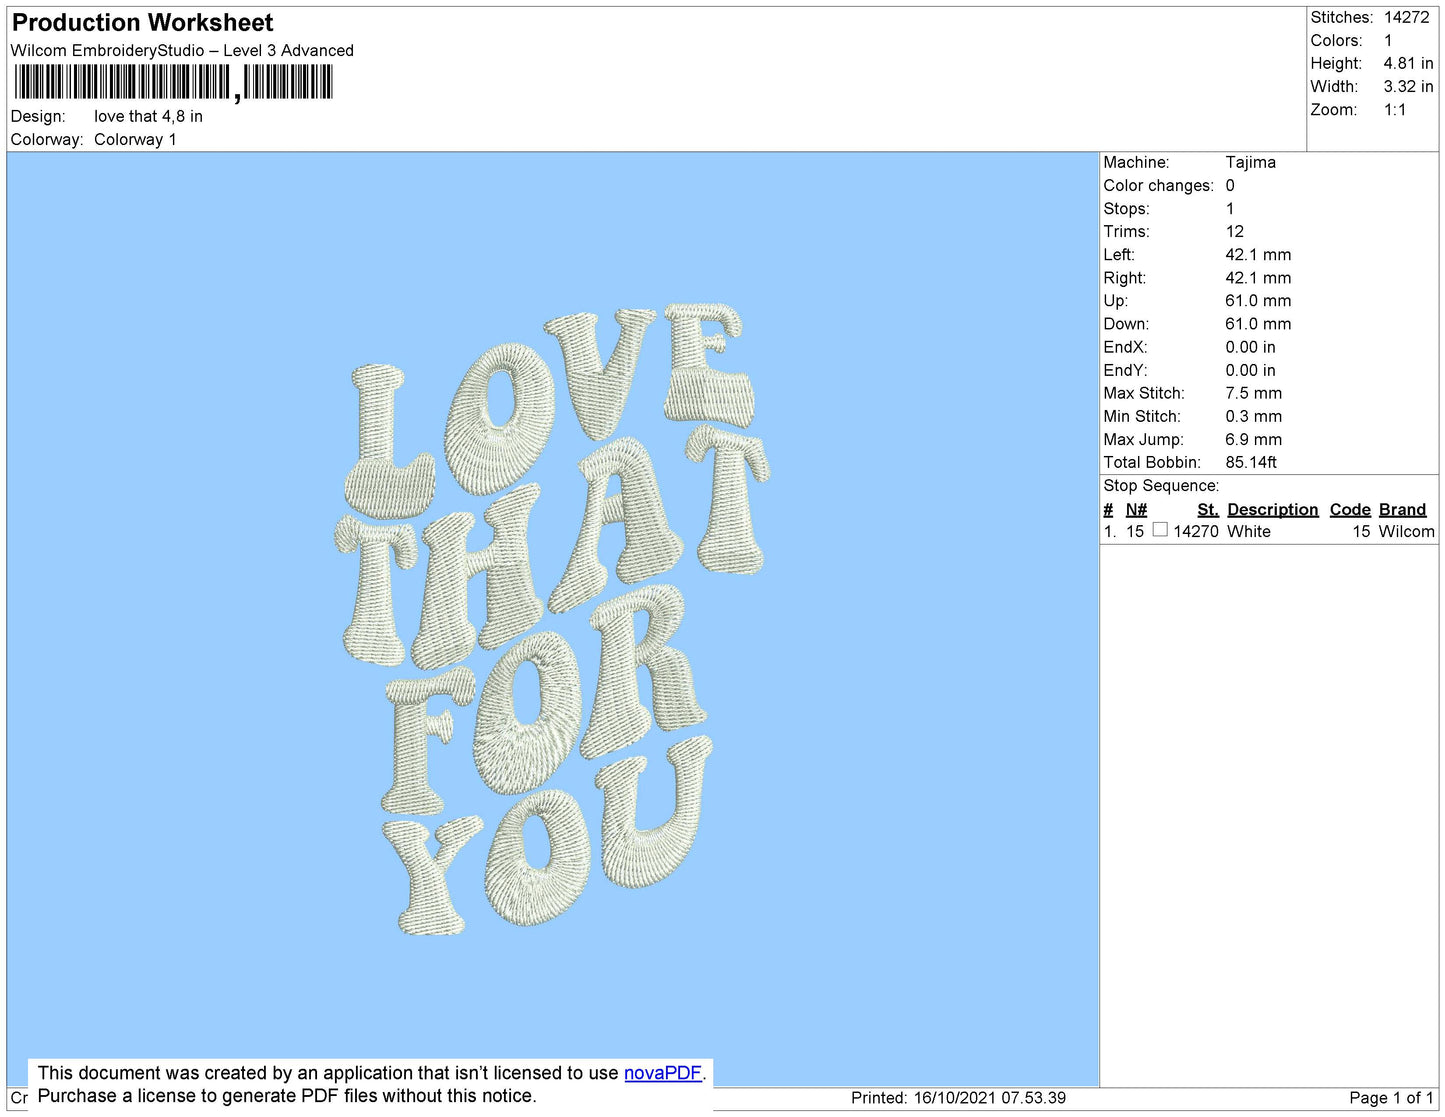
Task: Select brand 'Wilcom' in stop sequence row
Action: click(1406, 531)
